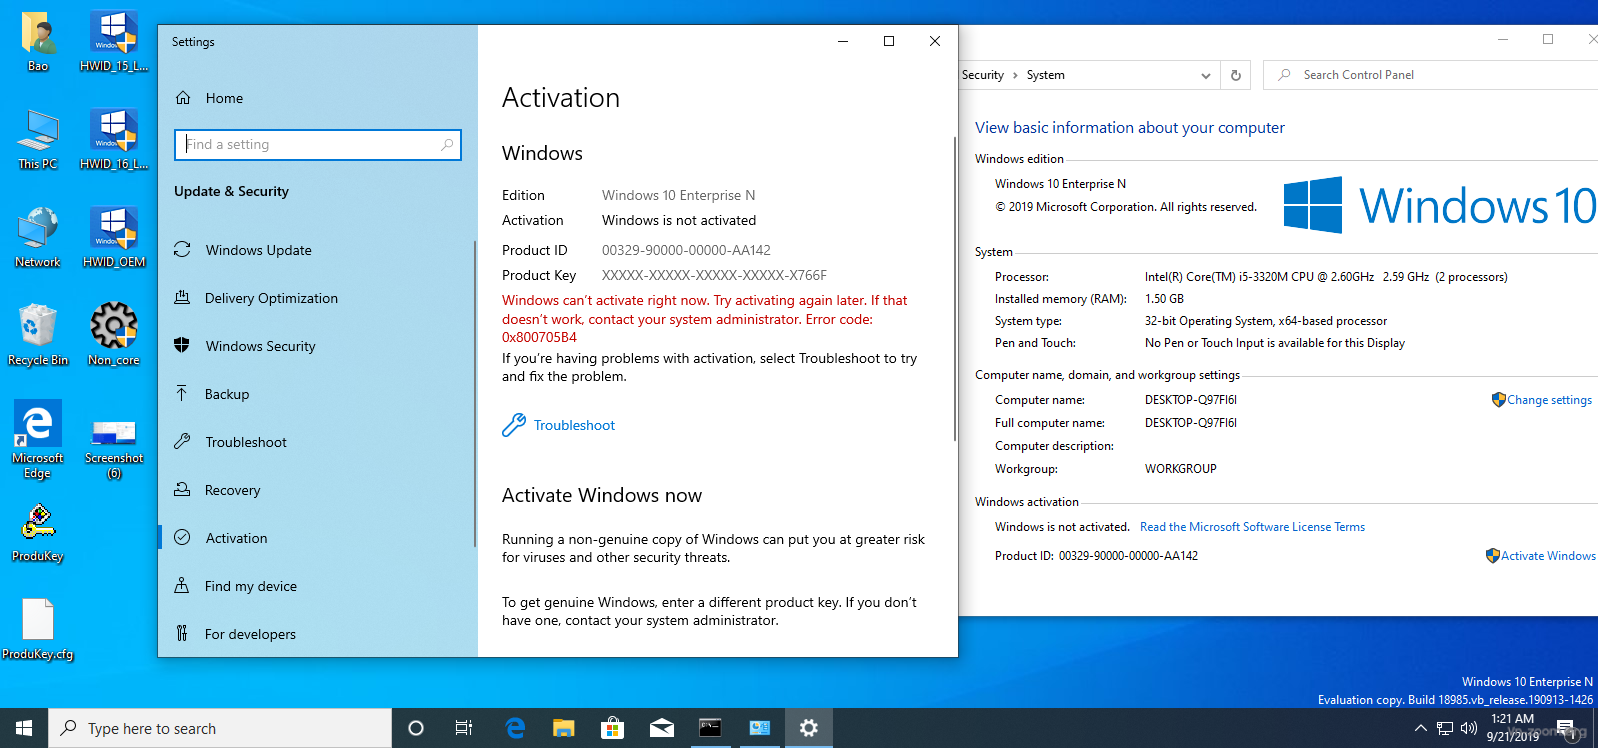The width and height of the screenshot is (1598, 748).
Task: Click the Activation page vertical scrollbar
Action: [x=954, y=290]
